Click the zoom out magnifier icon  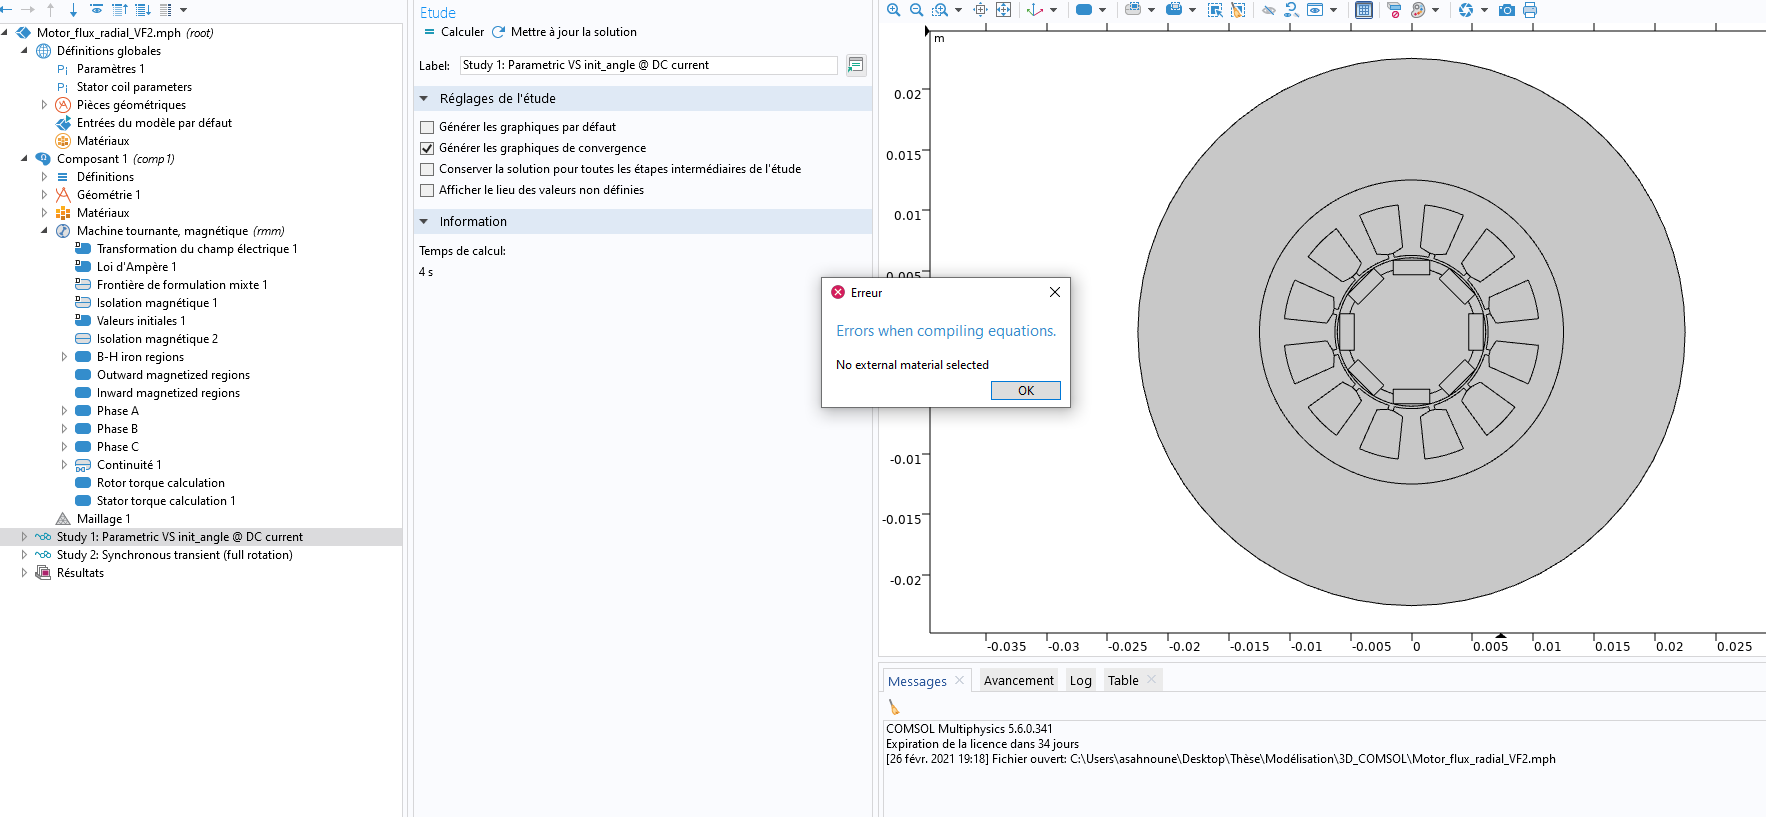(x=916, y=10)
